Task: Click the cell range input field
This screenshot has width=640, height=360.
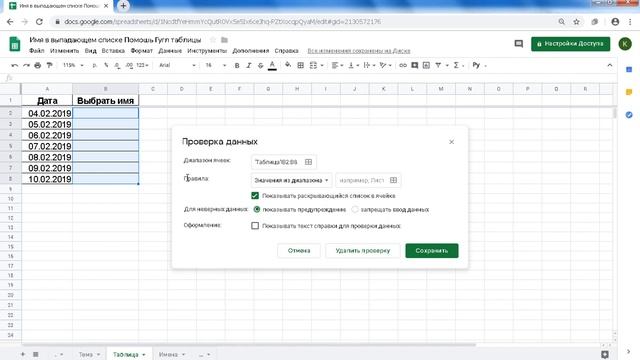Action: click(284, 162)
